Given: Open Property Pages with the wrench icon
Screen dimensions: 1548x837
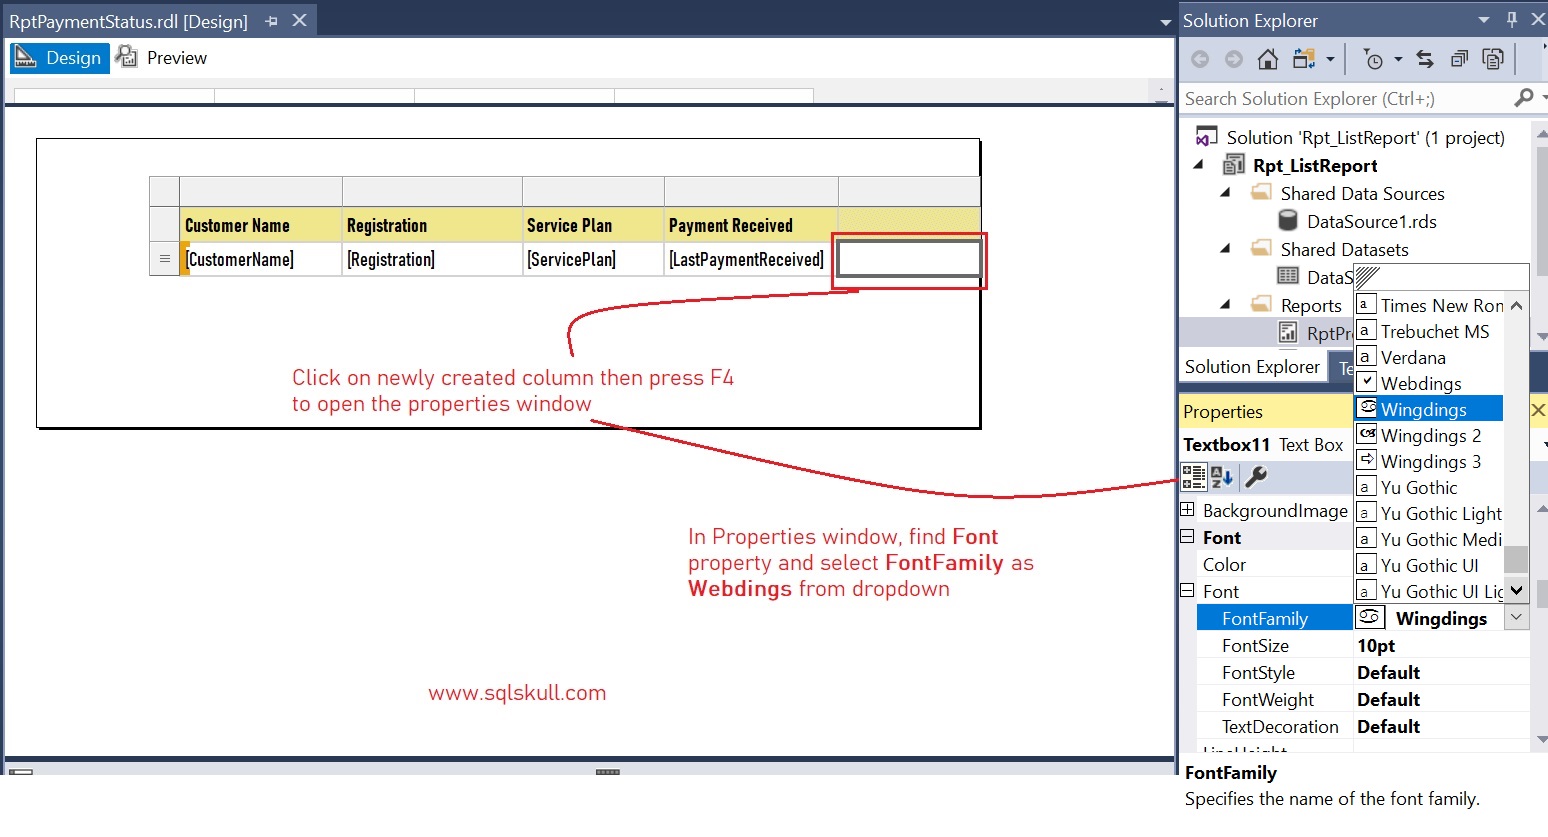Looking at the screenshot, I should [x=1256, y=477].
